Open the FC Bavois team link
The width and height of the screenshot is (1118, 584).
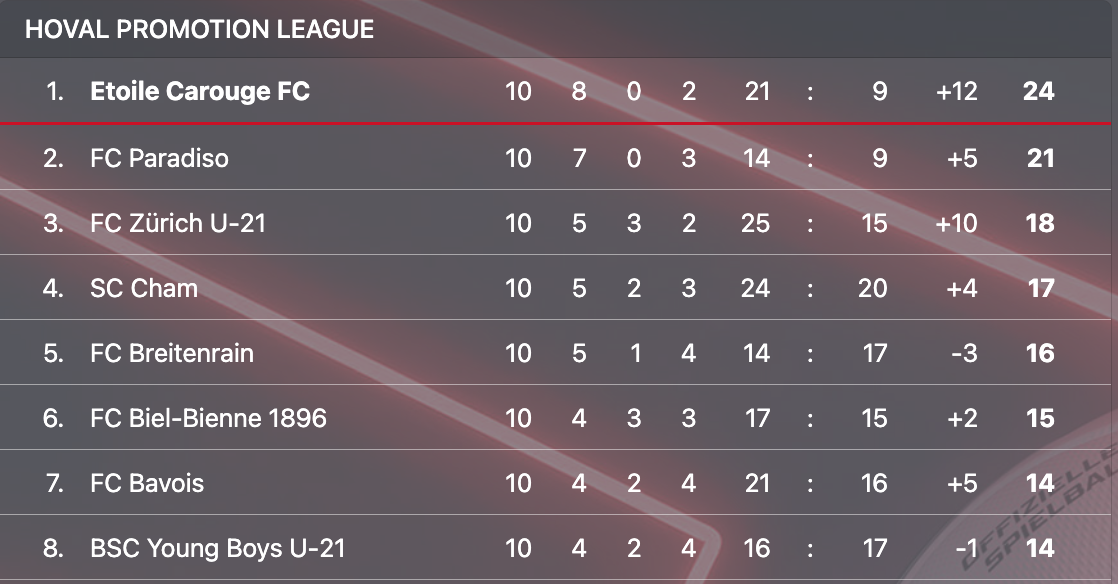(147, 483)
